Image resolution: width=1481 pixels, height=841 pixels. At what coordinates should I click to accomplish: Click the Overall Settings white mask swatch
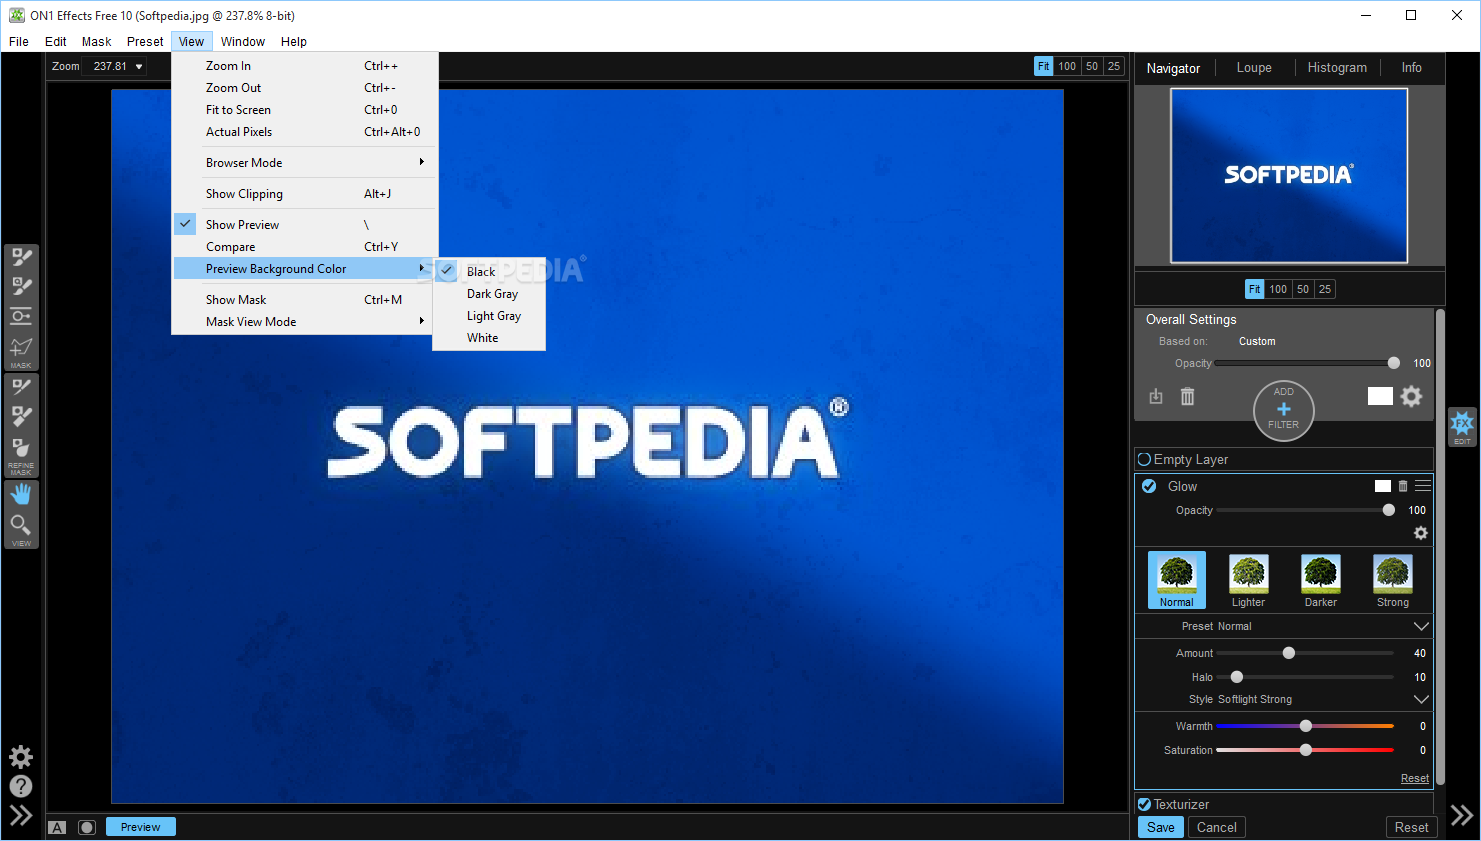pyautogui.click(x=1380, y=396)
